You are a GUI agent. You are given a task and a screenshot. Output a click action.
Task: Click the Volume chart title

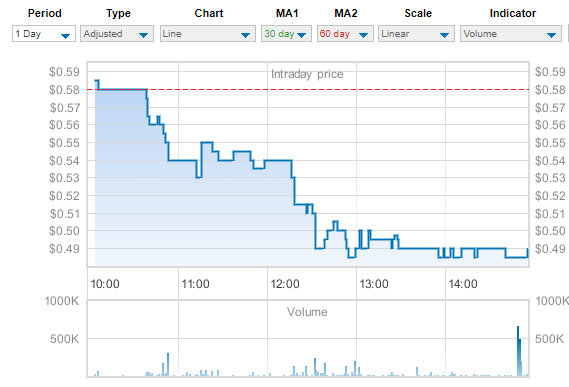pos(307,312)
